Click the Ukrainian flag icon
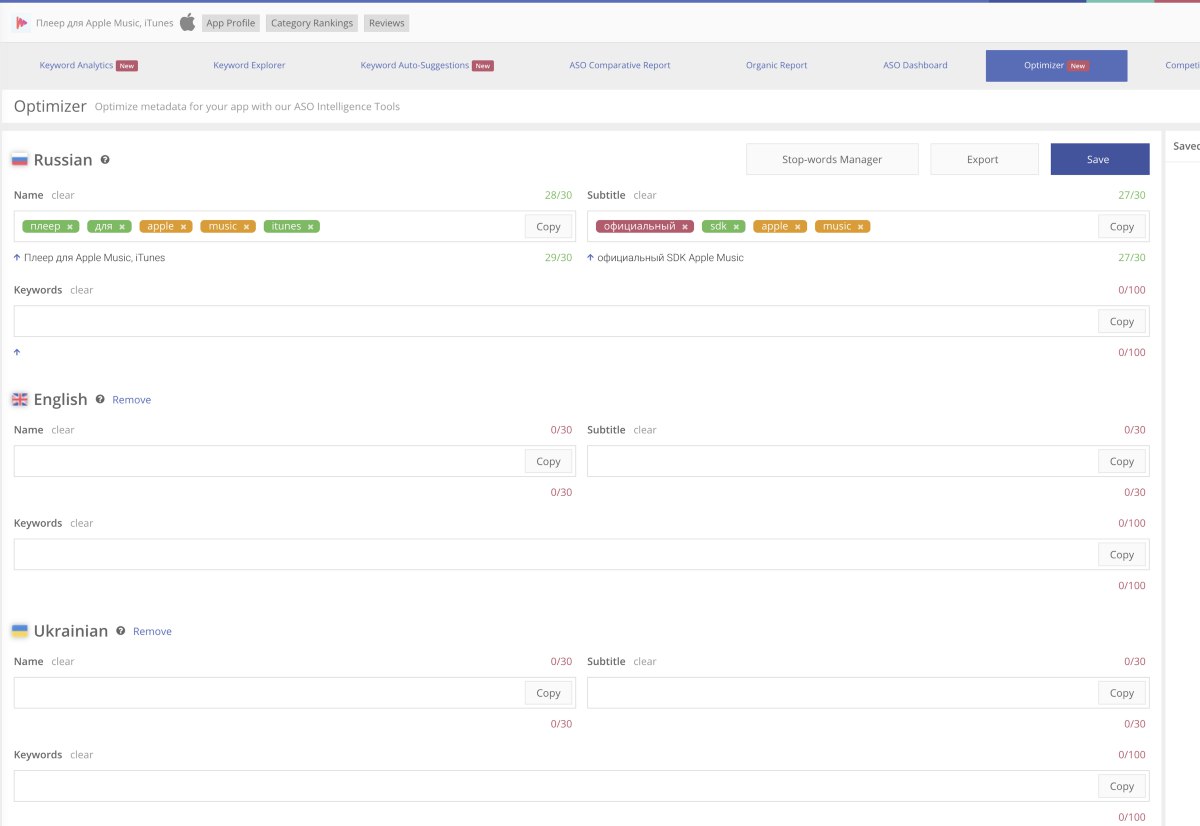This screenshot has height=826, width=1200. tap(19, 631)
